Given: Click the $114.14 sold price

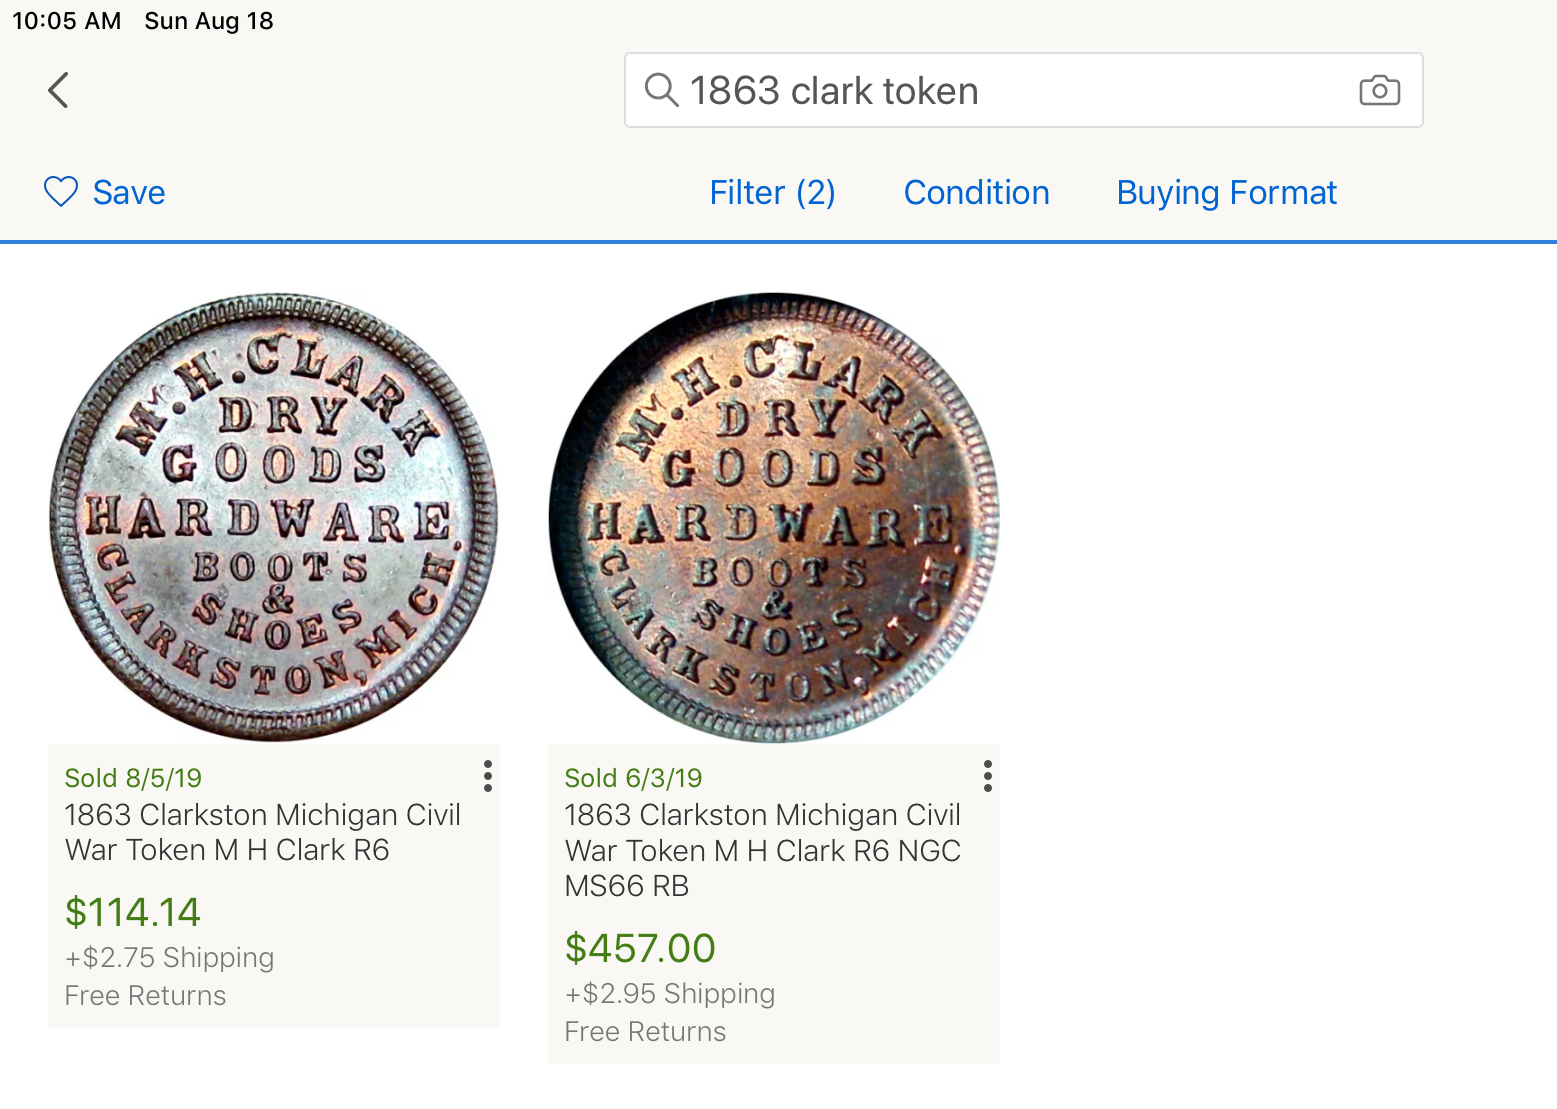Looking at the screenshot, I should coord(133,912).
